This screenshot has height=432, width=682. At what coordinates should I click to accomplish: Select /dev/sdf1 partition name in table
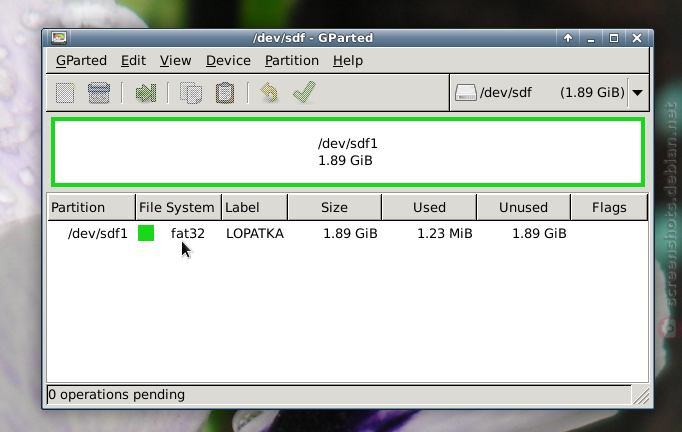(x=97, y=234)
